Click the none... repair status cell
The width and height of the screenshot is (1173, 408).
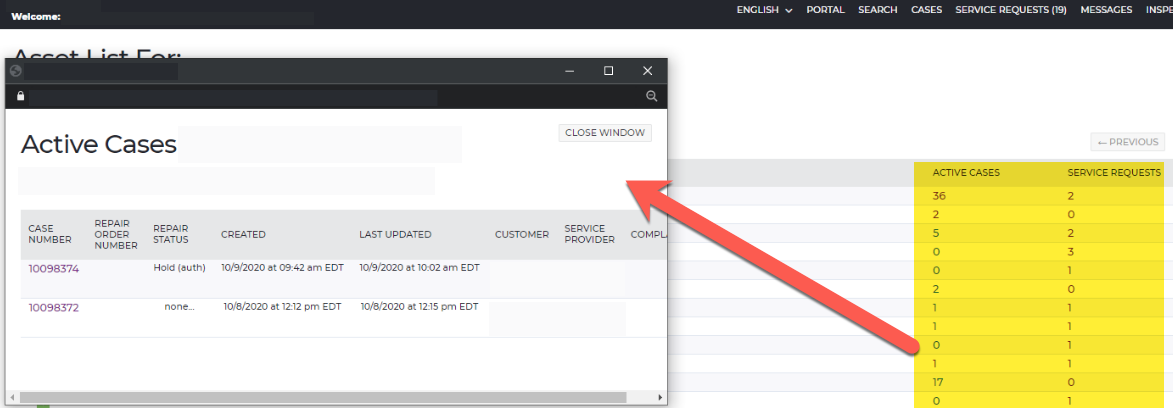[179, 306]
